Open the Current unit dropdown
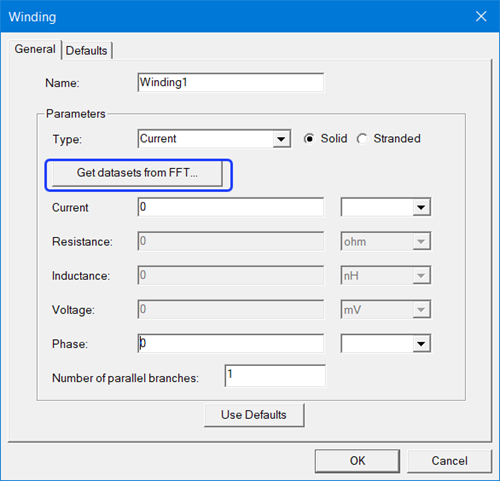Viewport: 500px width, 481px height. coord(386,207)
